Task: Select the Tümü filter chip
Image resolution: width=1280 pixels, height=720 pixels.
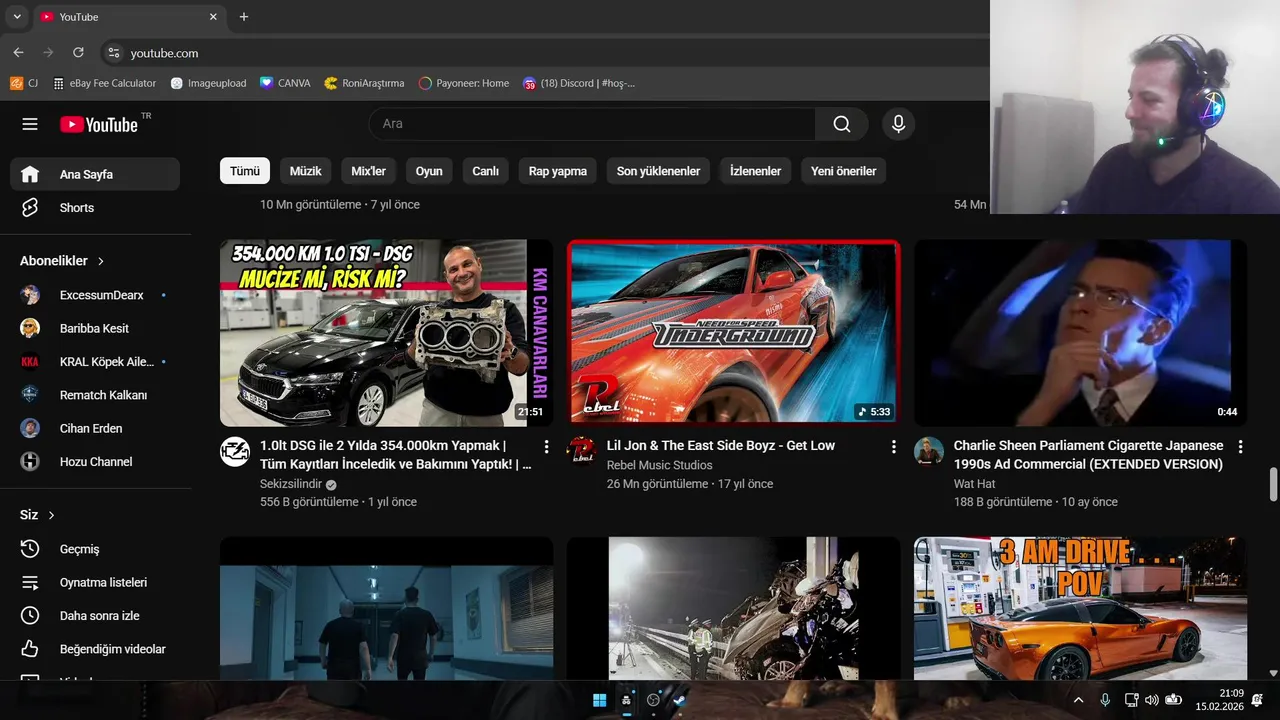Action: [245, 171]
